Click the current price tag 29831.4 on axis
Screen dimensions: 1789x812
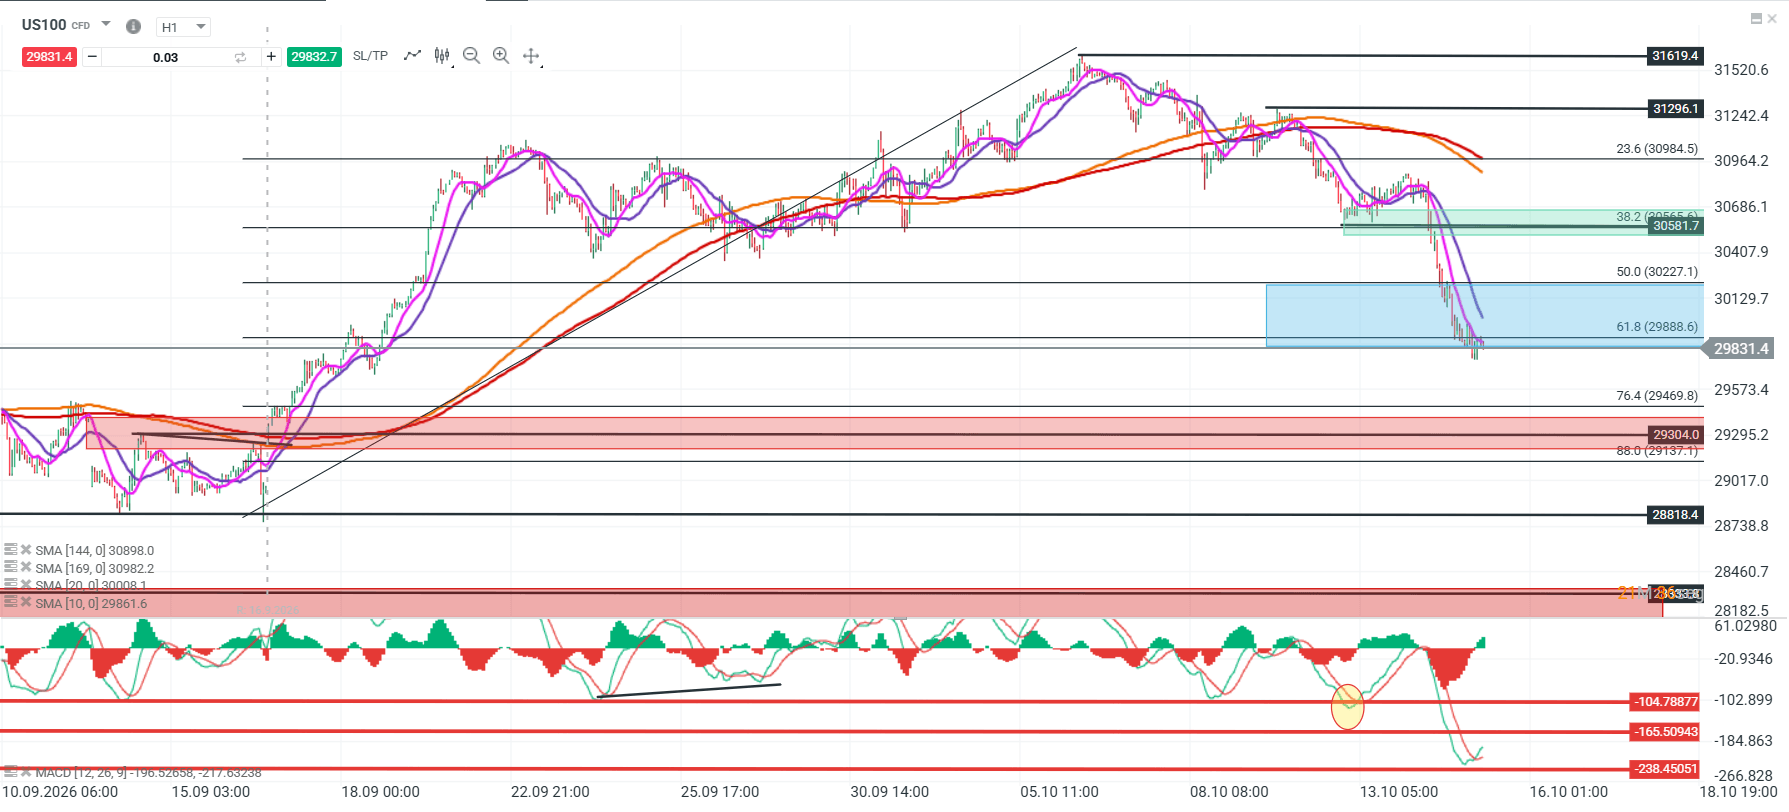click(x=1740, y=349)
